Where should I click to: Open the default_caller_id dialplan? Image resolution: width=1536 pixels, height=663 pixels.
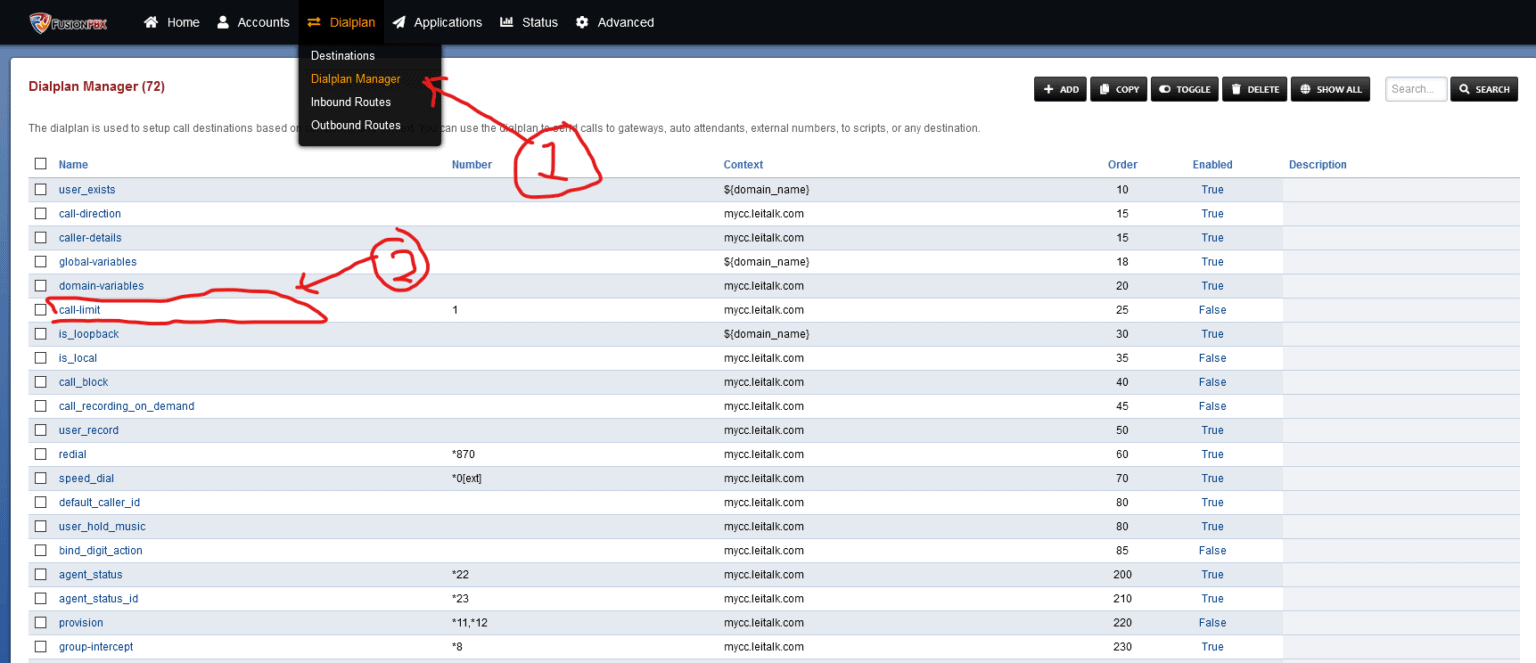(99, 502)
